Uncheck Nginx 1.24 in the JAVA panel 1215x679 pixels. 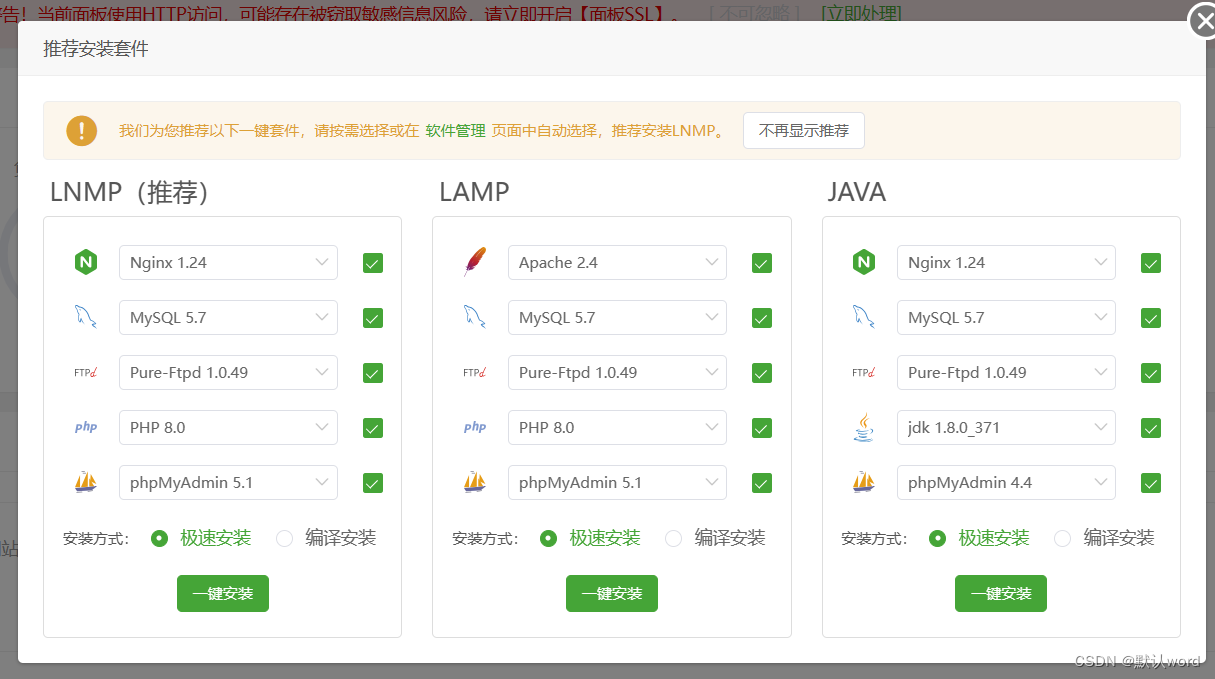click(x=1151, y=264)
